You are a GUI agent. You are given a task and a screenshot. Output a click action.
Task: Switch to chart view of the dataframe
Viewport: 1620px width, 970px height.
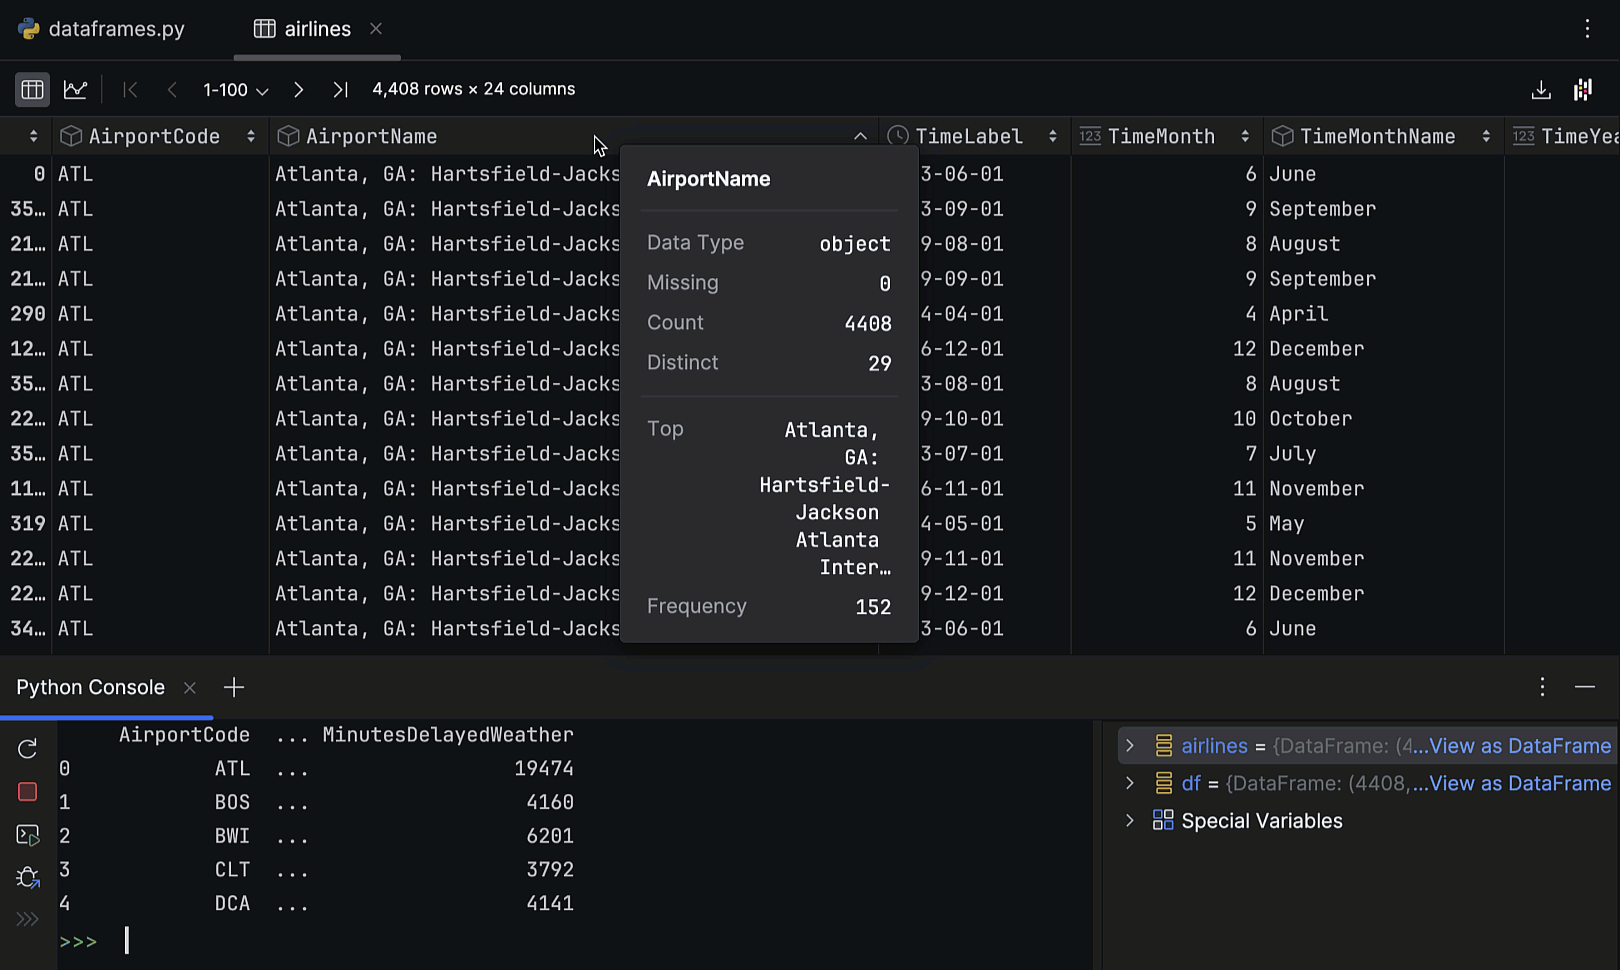[76, 89]
